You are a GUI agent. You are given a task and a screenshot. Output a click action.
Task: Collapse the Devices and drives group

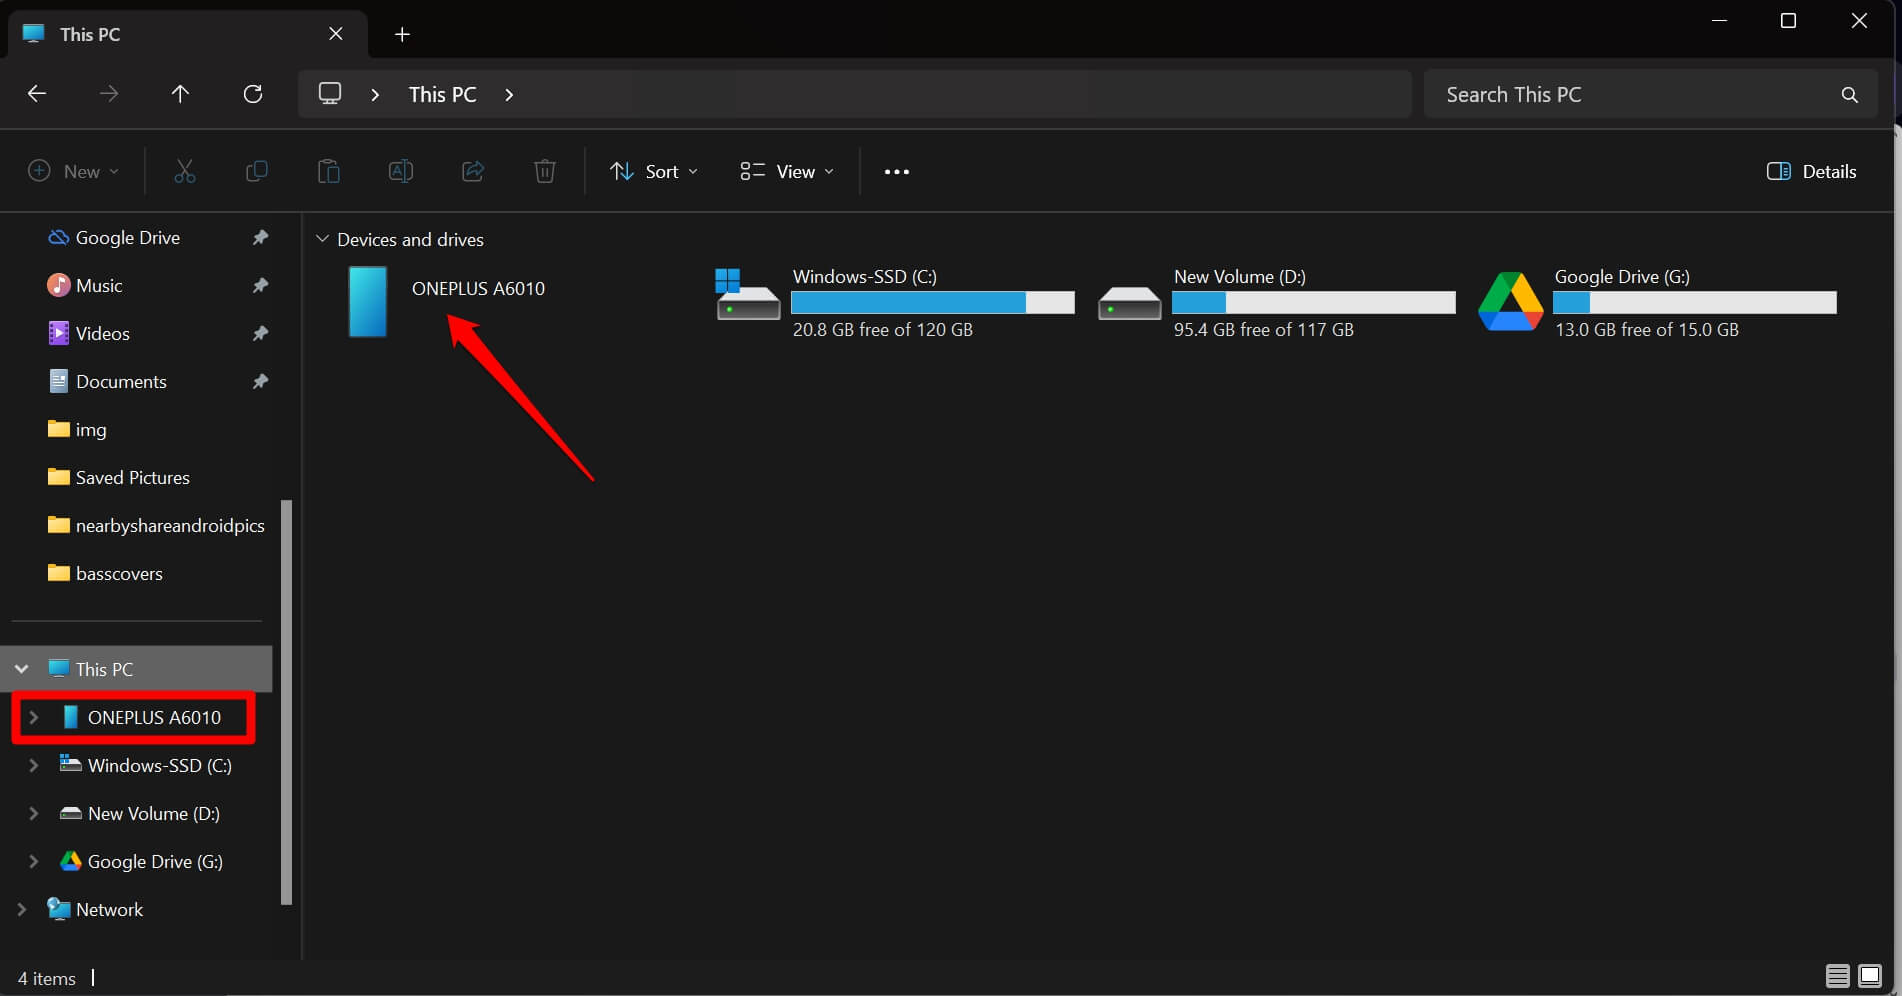coord(322,239)
